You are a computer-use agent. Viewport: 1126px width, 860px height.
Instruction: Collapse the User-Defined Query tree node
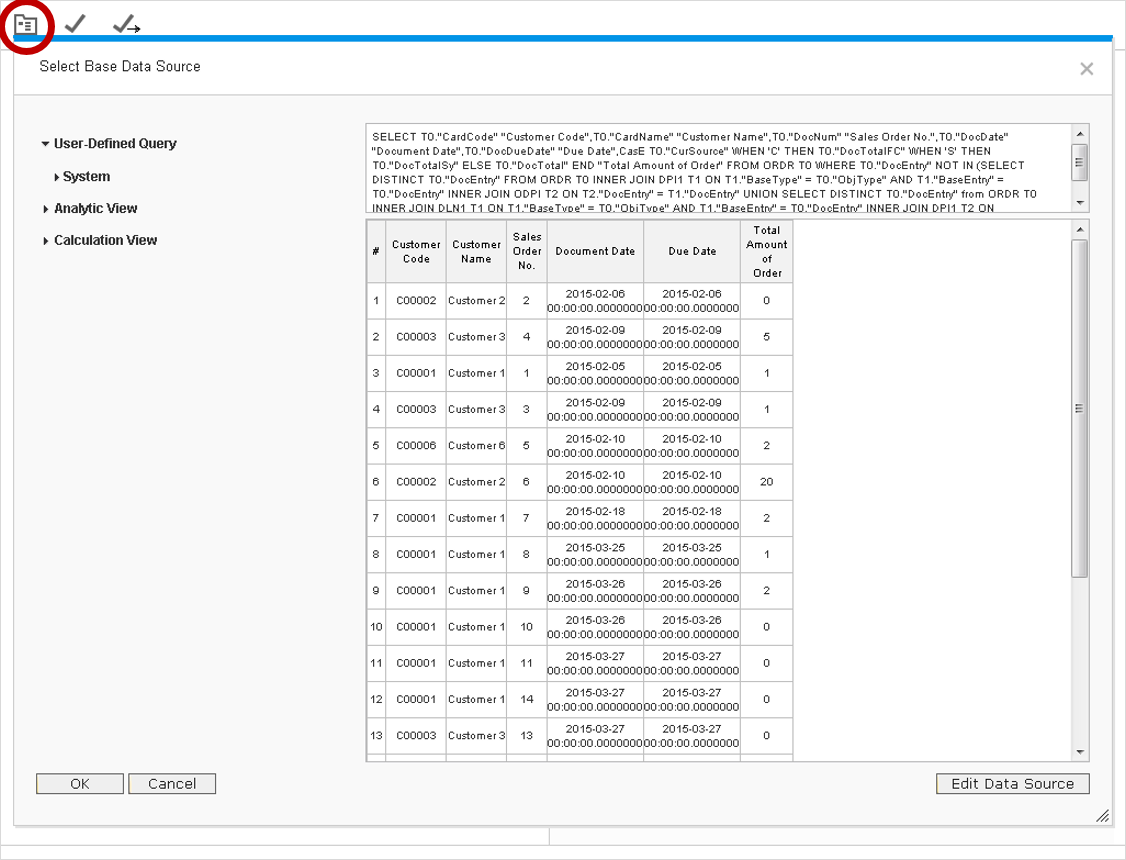pos(45,144)
